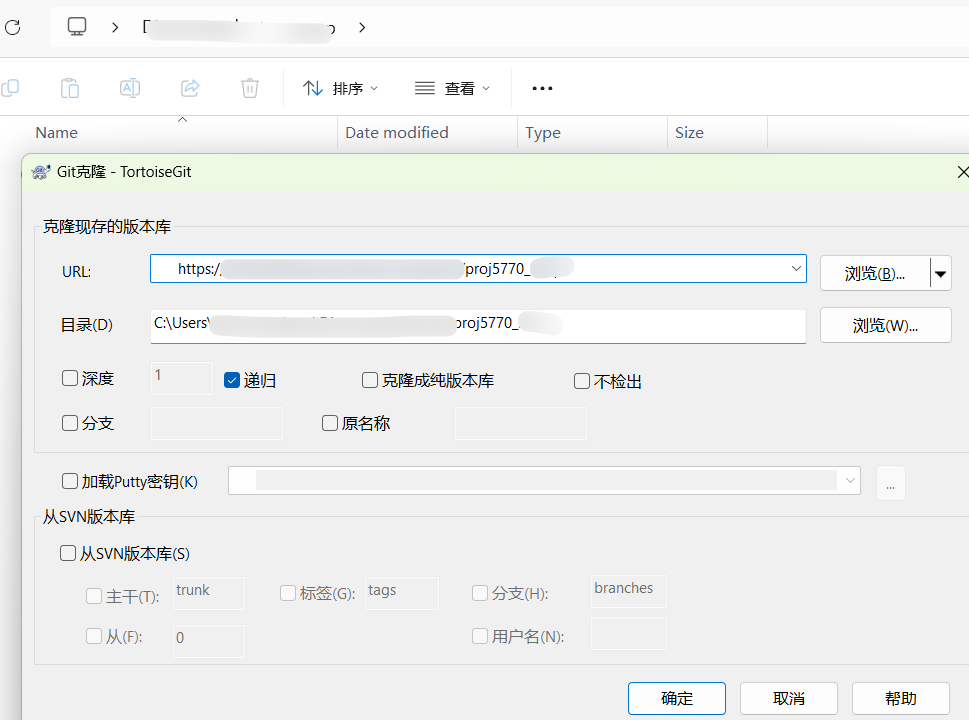Click the Delete icon in the toolbar
This screenshot has height=720, width=969.
(249, 88)
